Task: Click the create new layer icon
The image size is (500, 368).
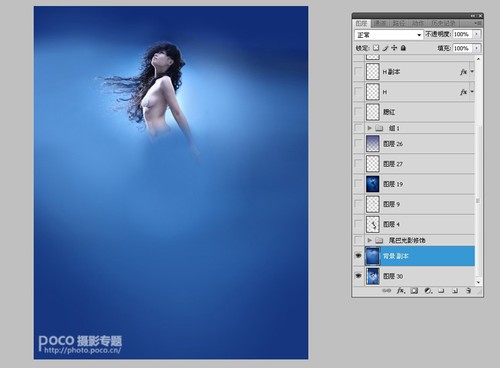Action: point(455,291)
